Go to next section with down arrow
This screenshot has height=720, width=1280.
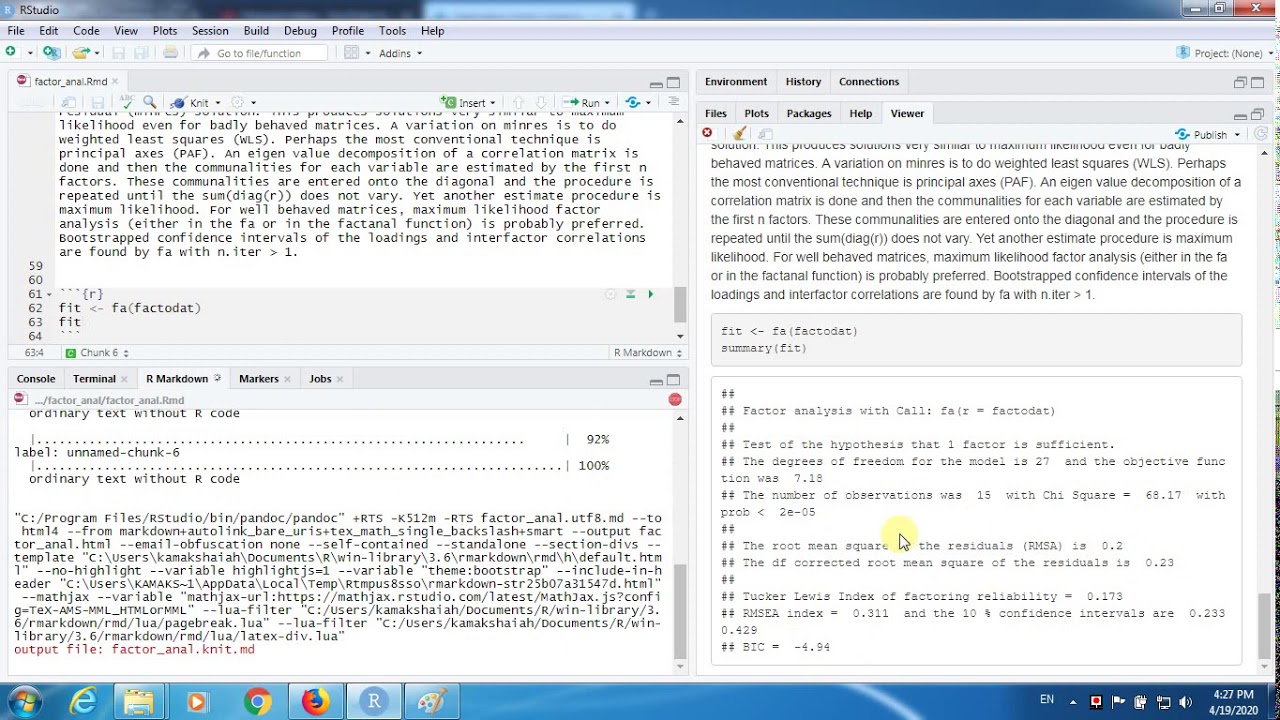[x=540, y=102]
